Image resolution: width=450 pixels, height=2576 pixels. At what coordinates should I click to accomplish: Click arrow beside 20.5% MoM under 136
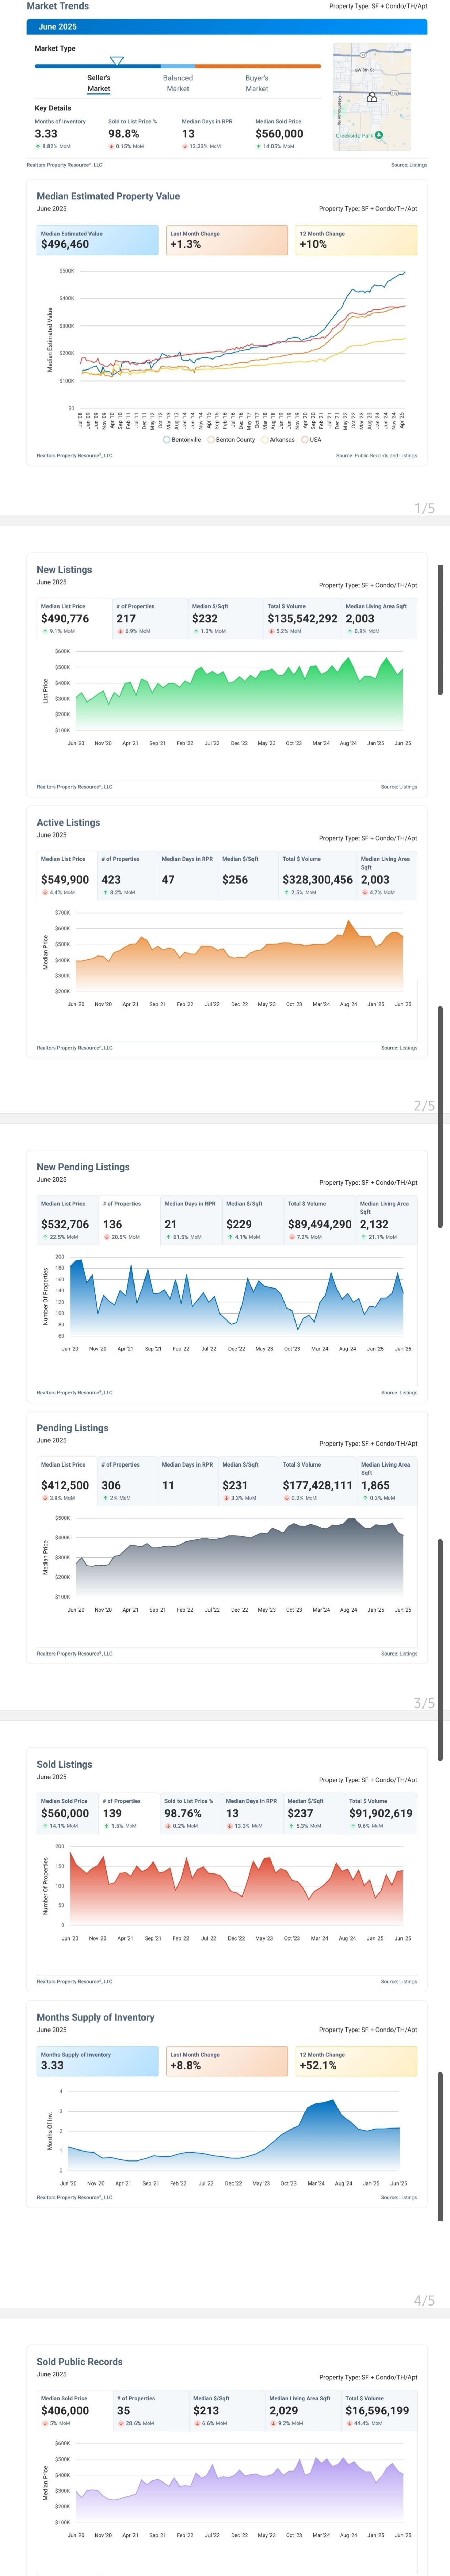pos(106,1237)
